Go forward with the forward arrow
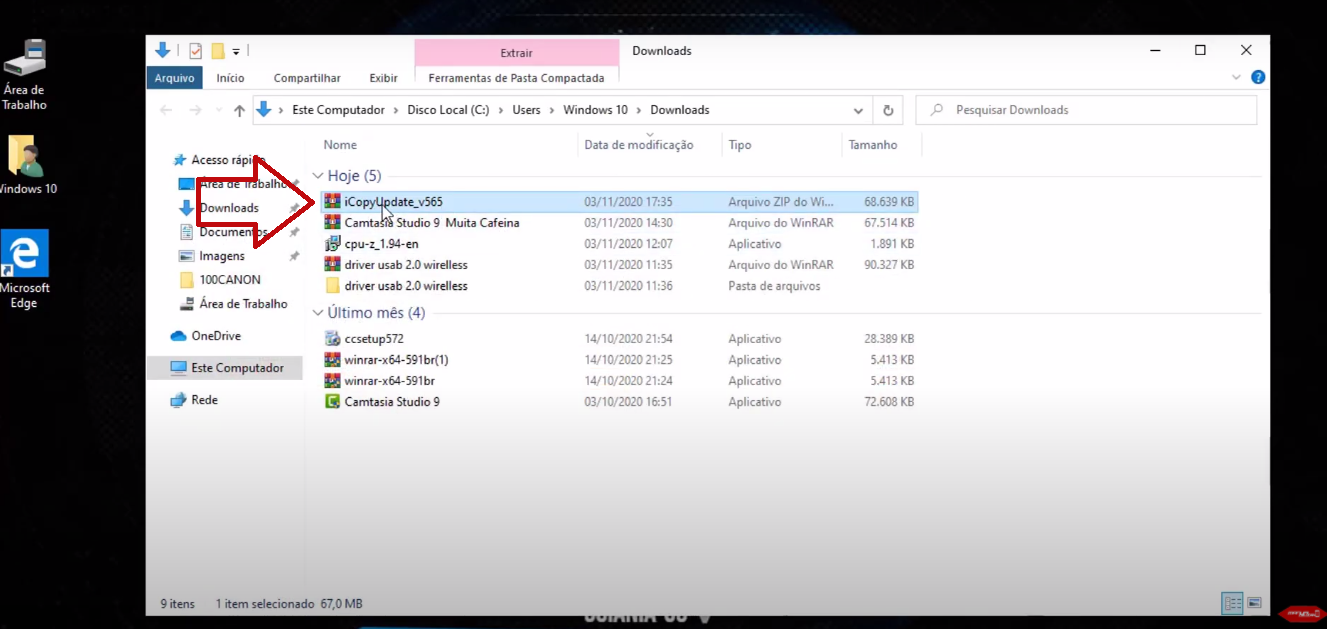The image size is (1327, 629). coord(196,110)
